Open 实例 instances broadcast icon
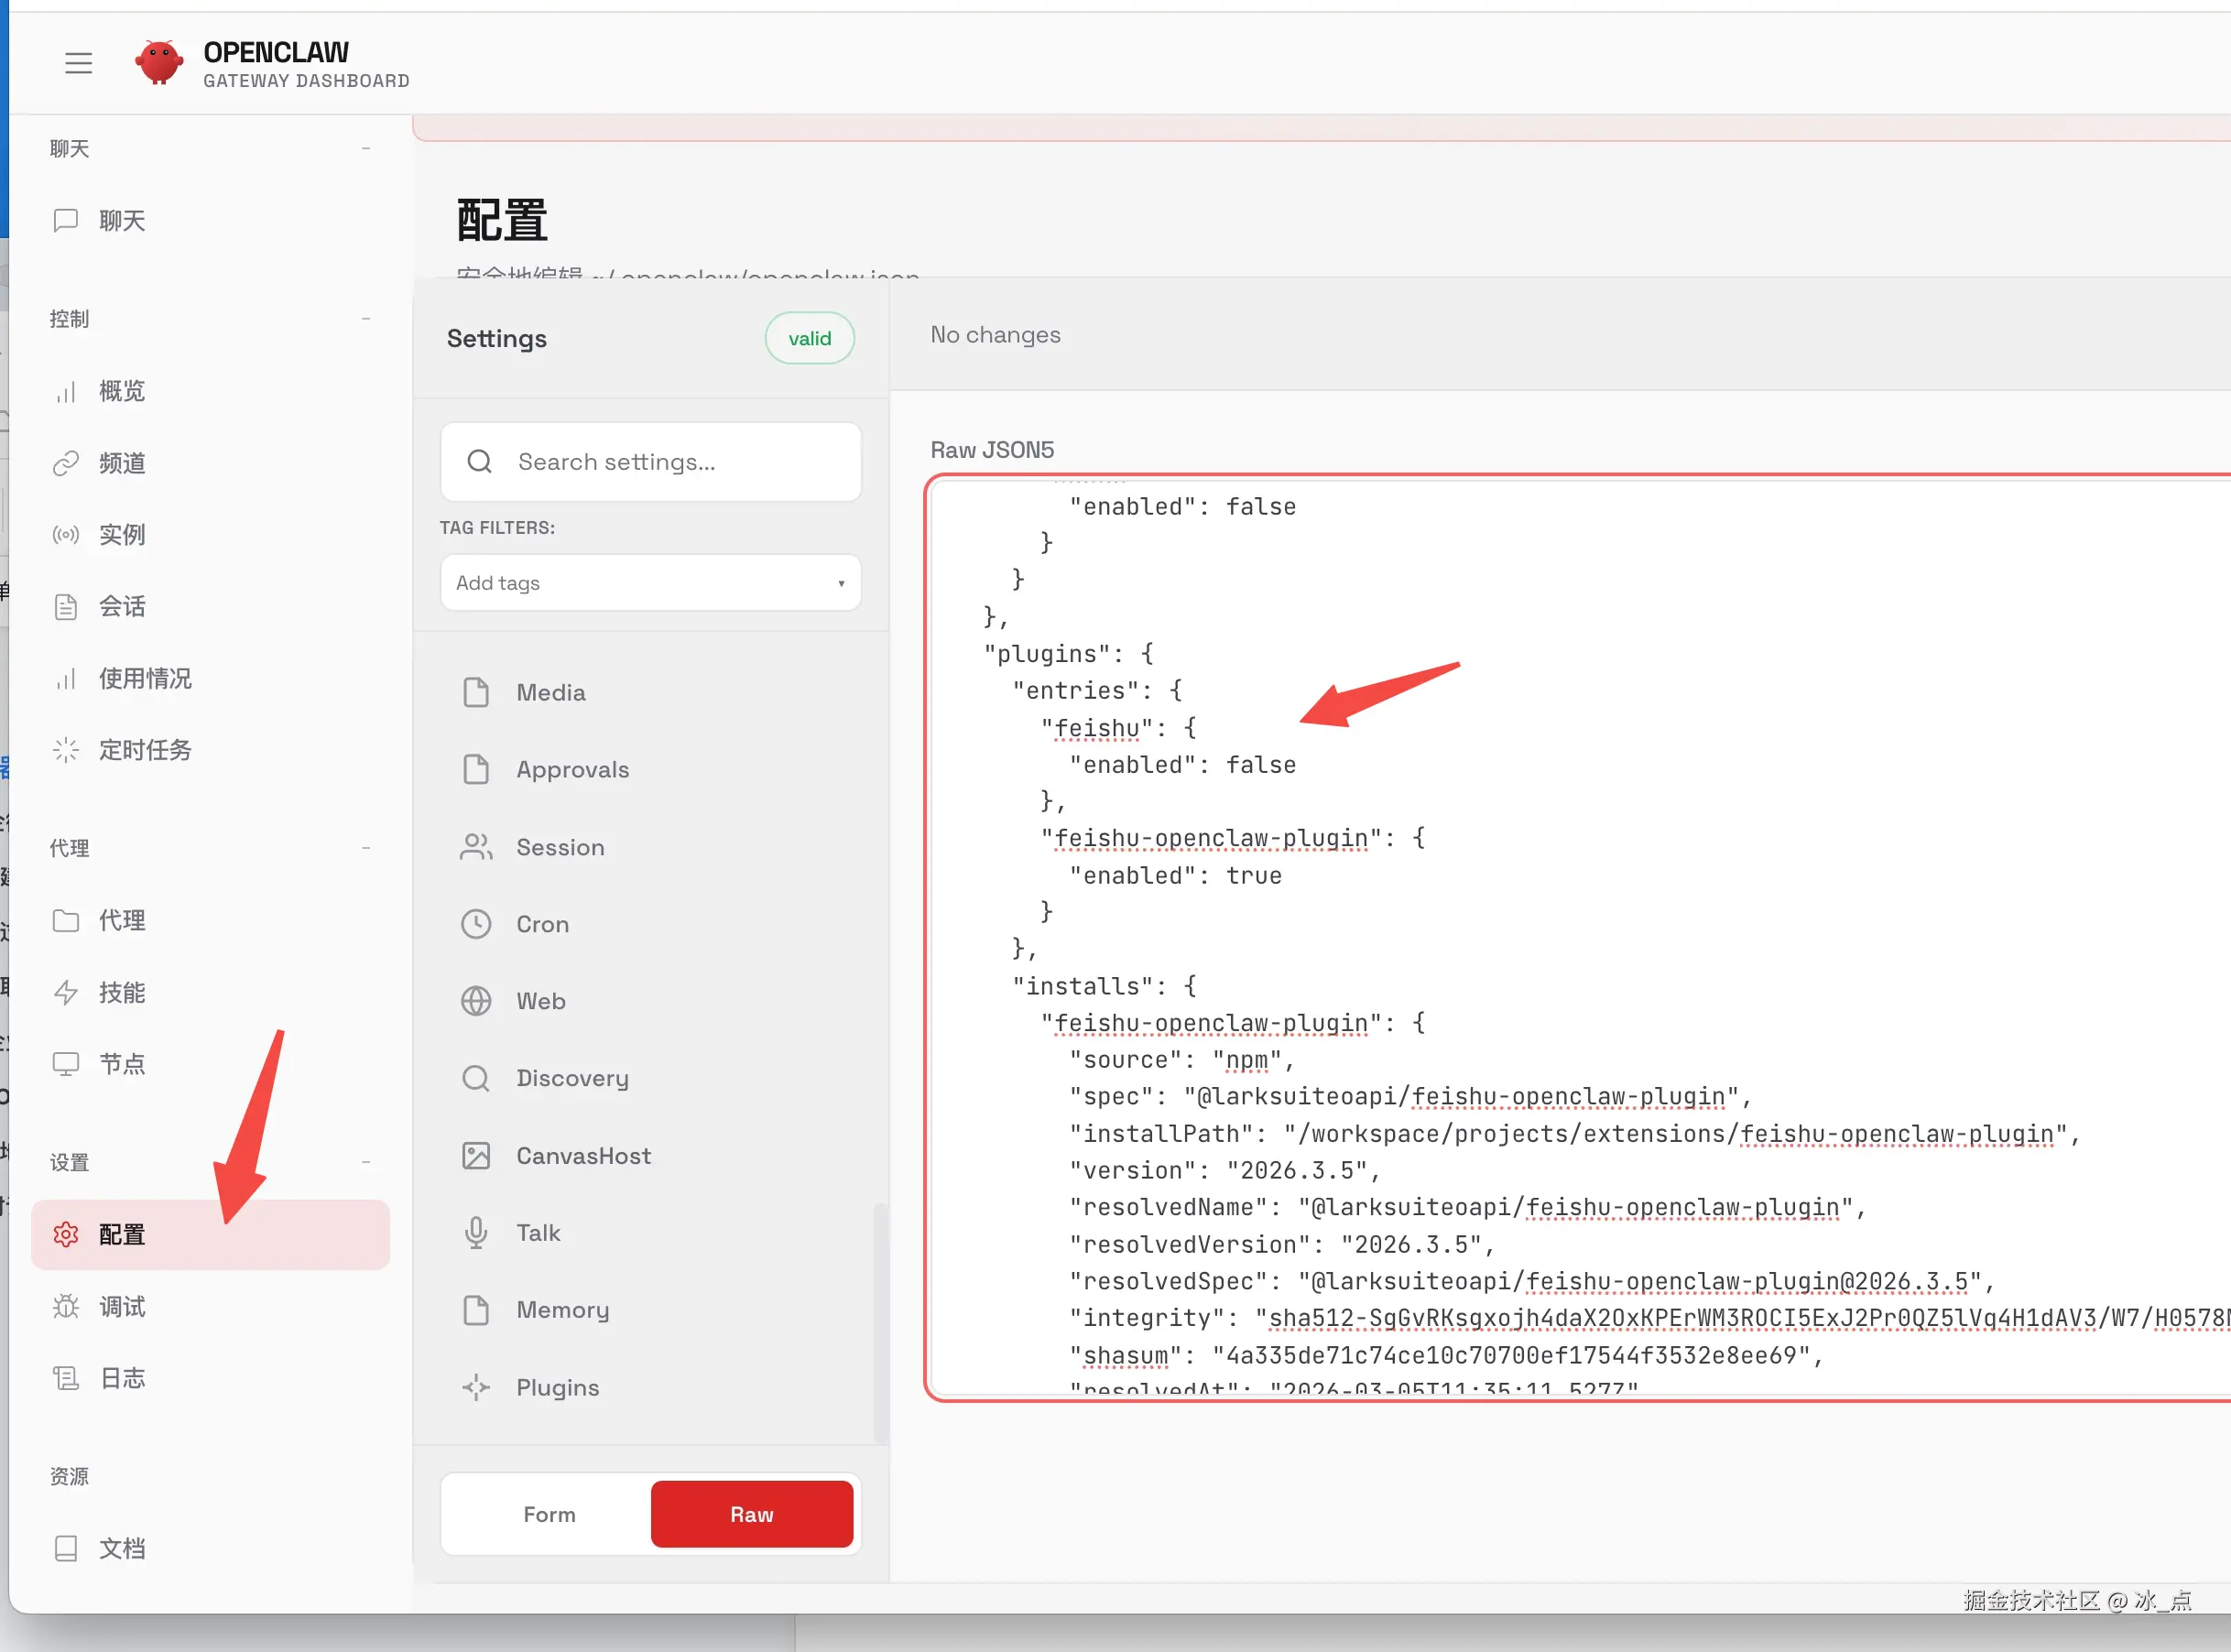The image size is (2231, 1652). 66,535
